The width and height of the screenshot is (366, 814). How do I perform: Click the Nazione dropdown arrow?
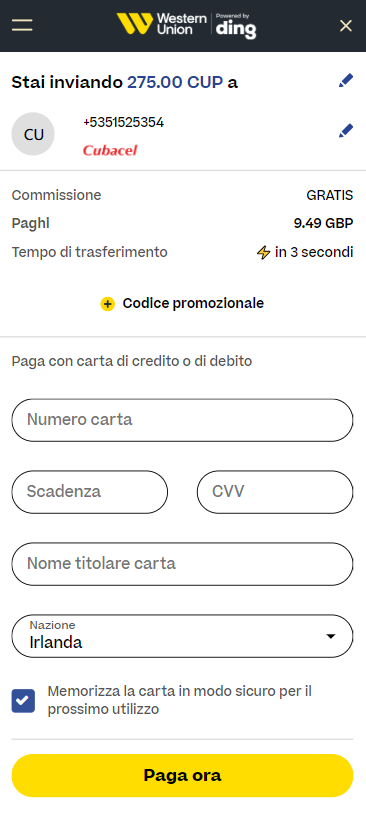pos(330,636)
